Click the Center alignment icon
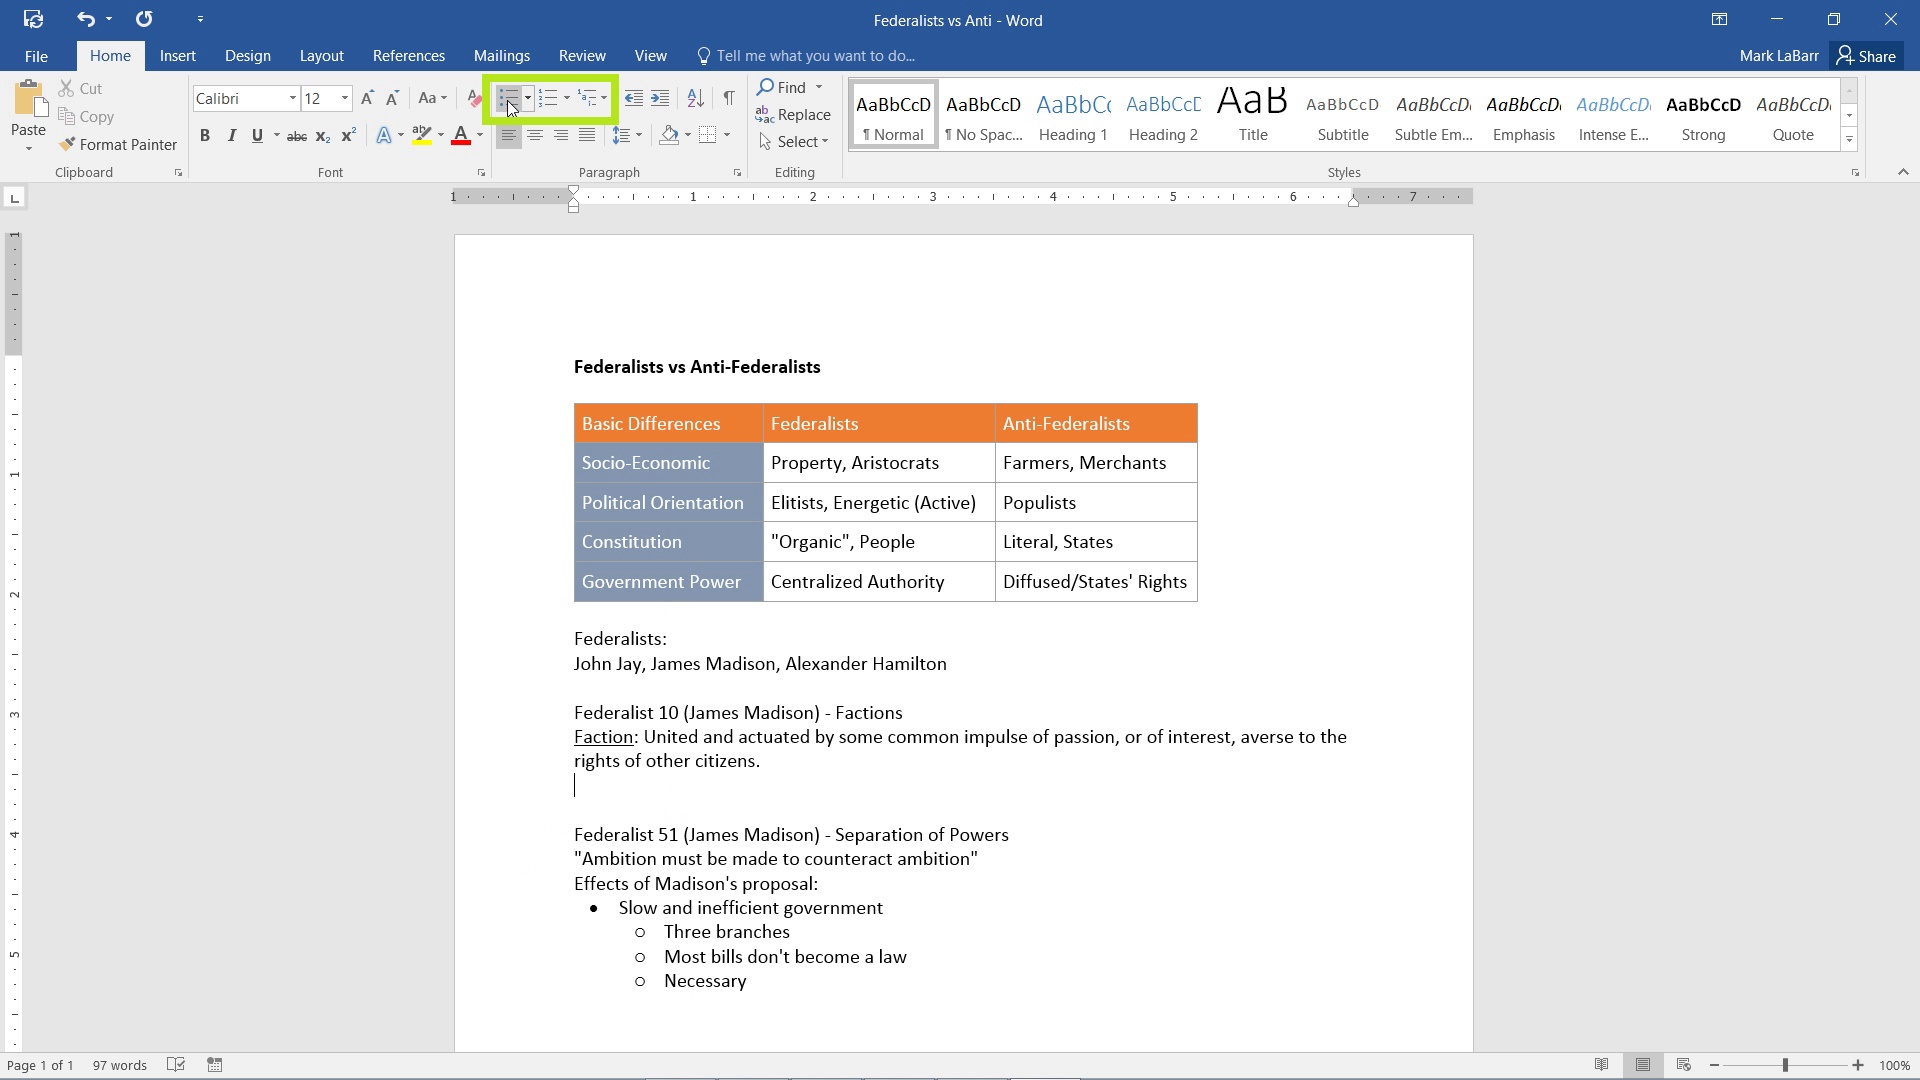The height and width of the screenshot is (1080, 1920). tap(535, 135)
